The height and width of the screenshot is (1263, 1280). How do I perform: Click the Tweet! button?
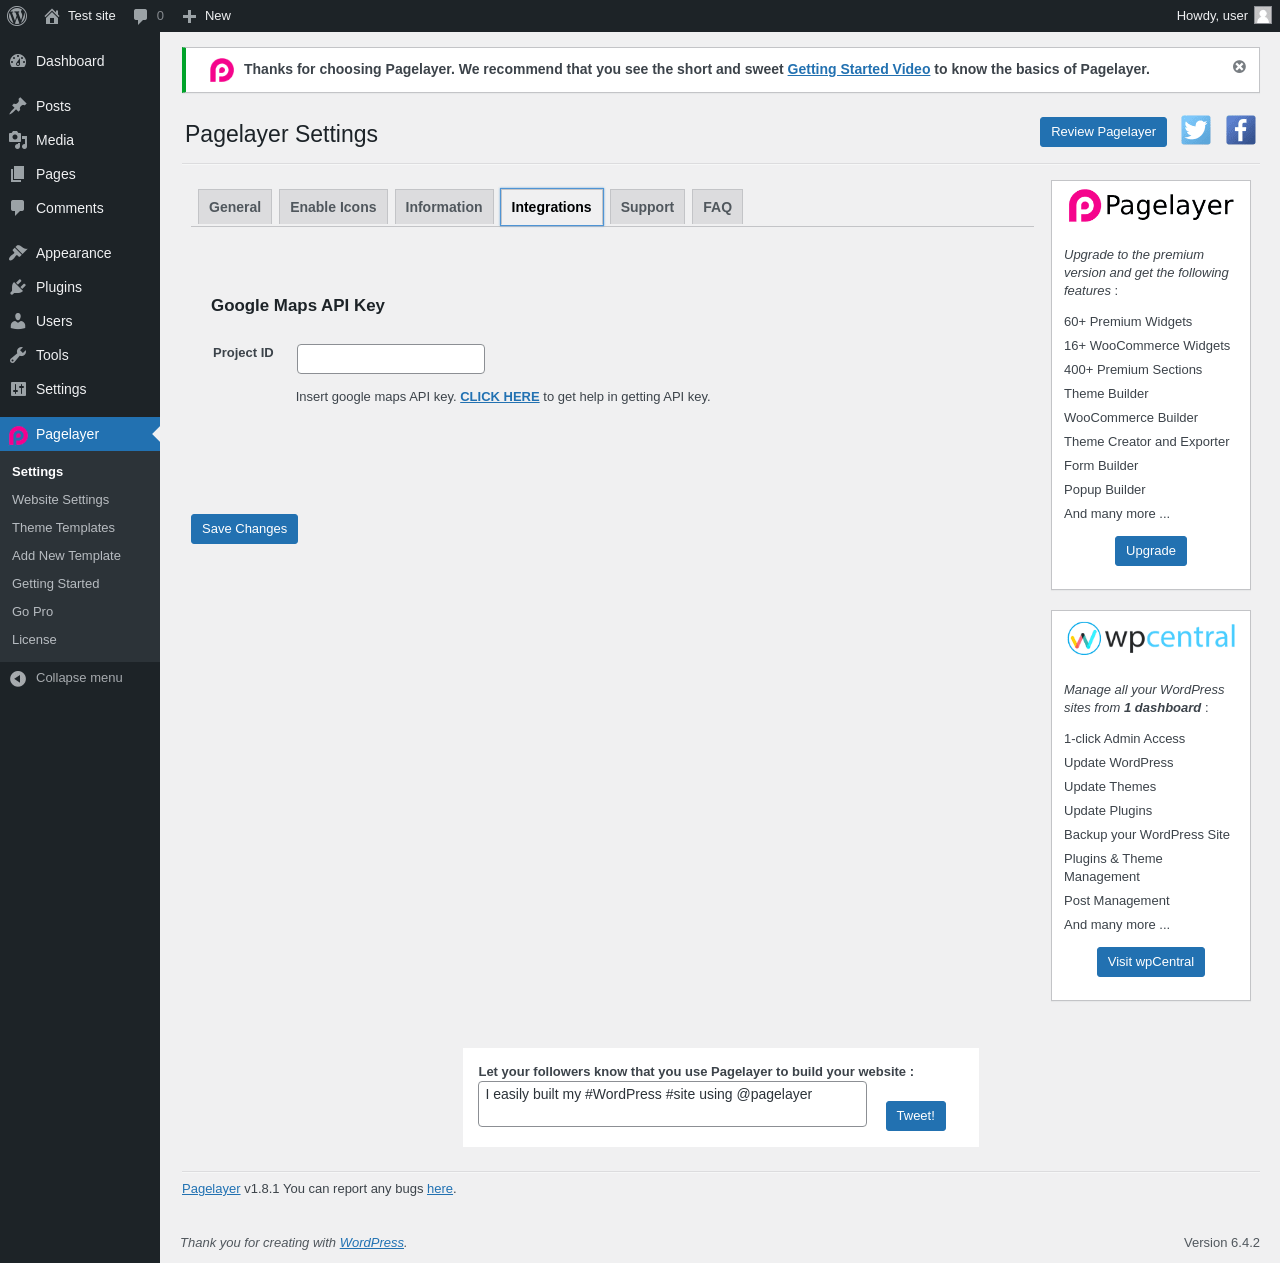tap(916, 1116)
